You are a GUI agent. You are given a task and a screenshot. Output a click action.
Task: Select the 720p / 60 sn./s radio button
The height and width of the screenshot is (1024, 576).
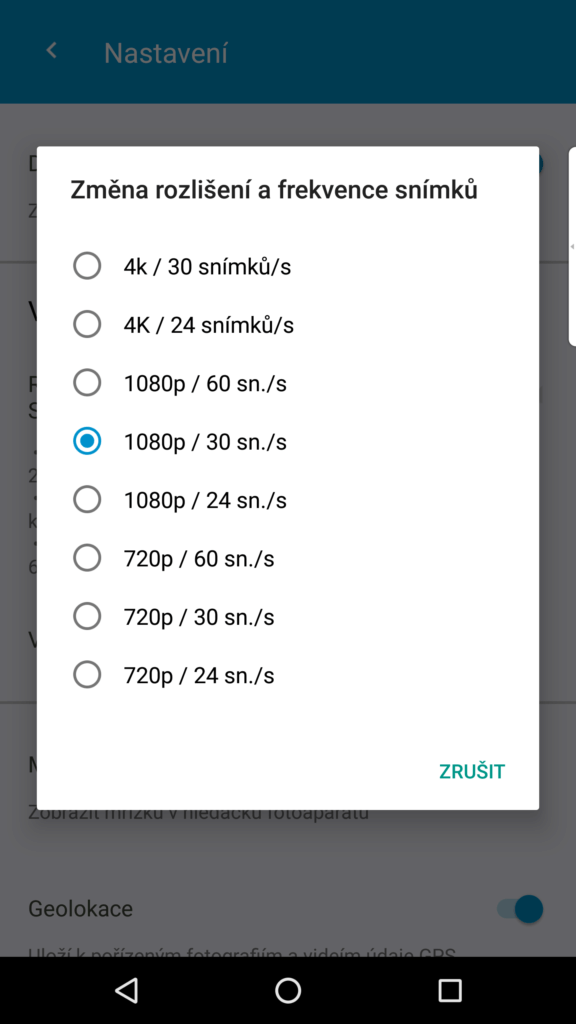87,558
